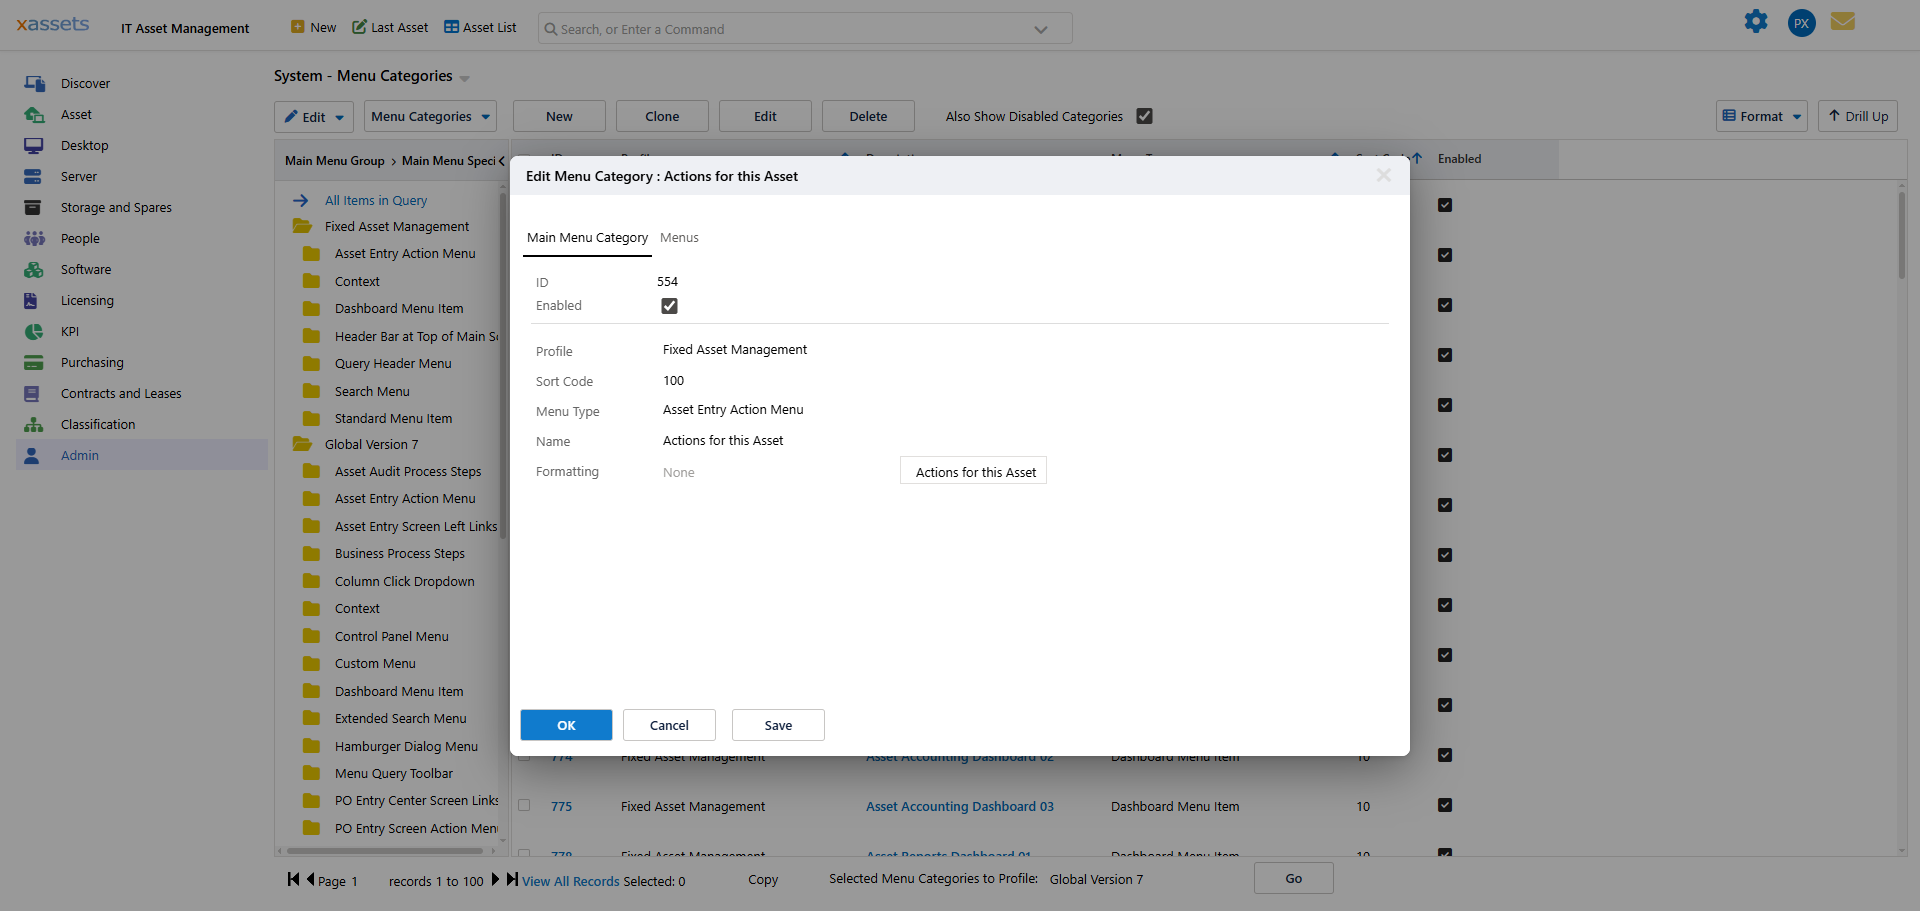Uncheck Also Show Disabled Categories

tap(1145, 116)
